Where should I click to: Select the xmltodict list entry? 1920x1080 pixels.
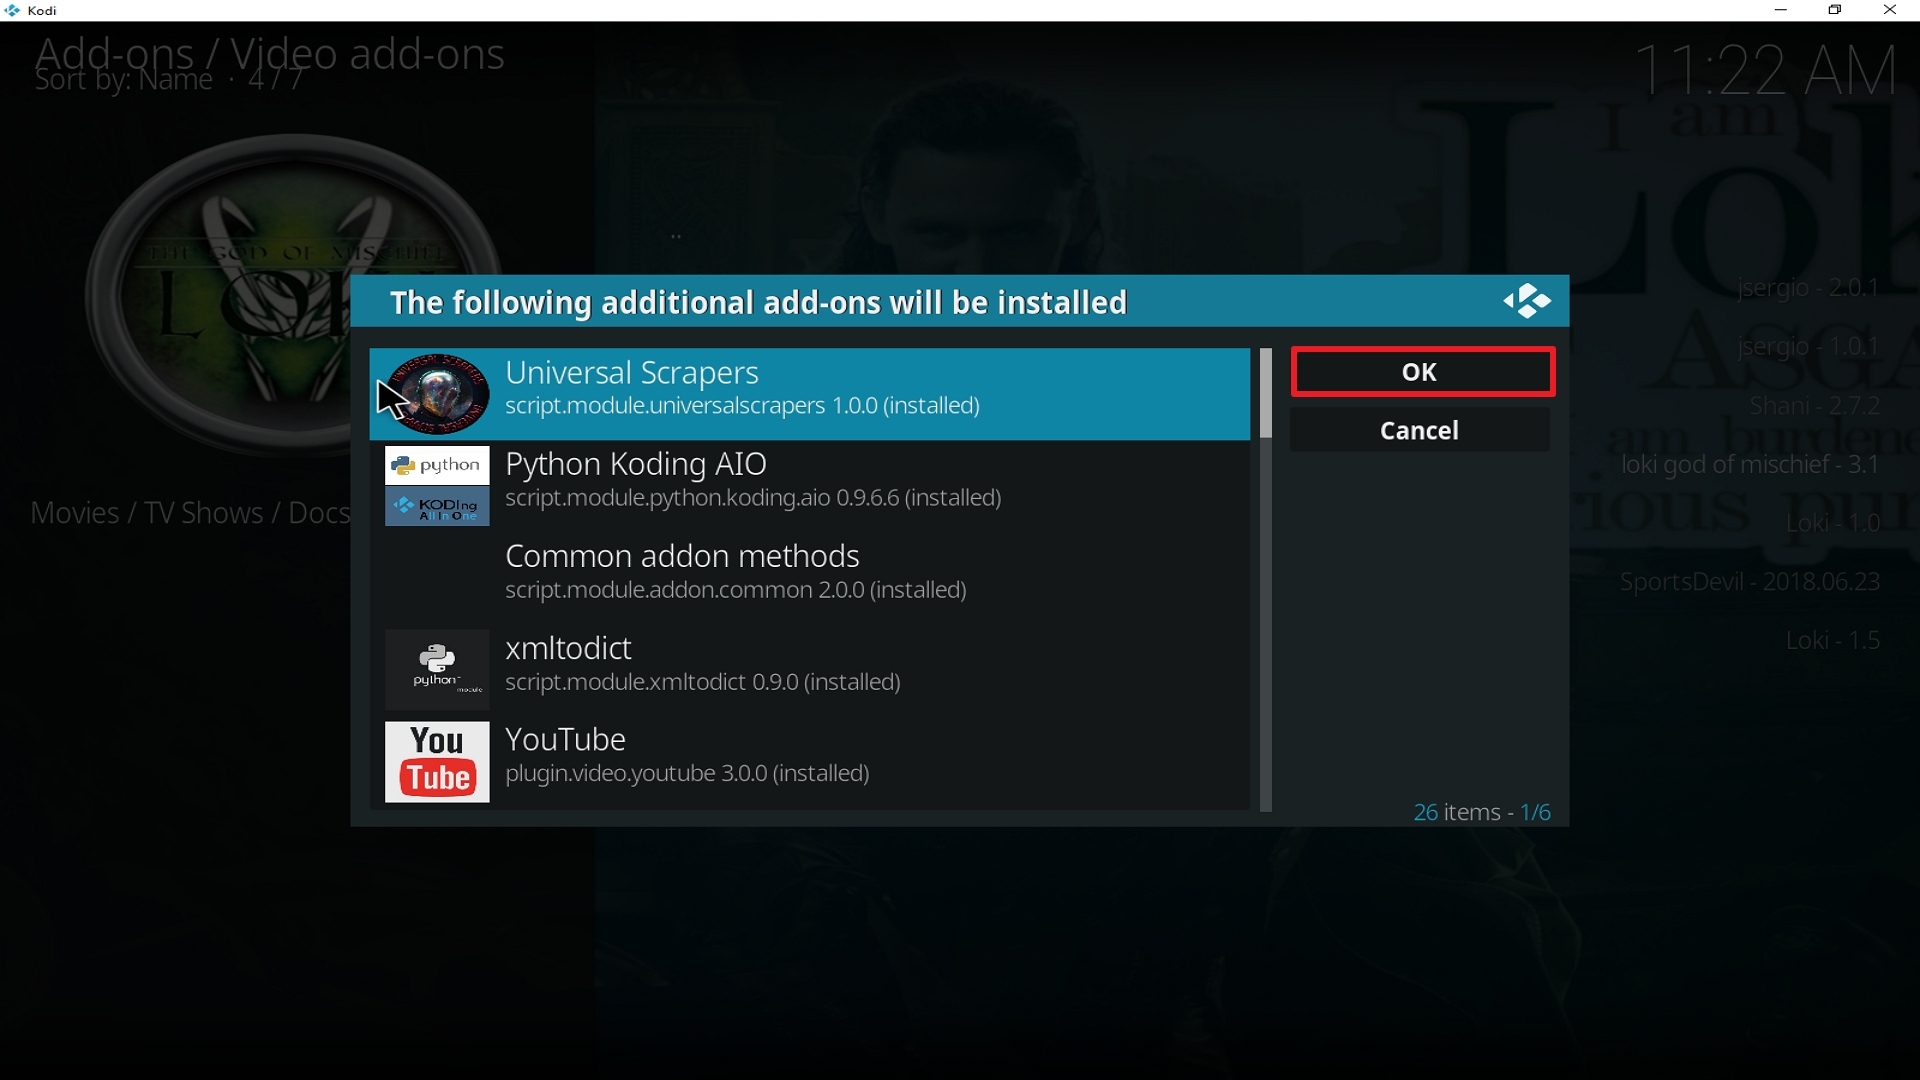tap(810, 669)
